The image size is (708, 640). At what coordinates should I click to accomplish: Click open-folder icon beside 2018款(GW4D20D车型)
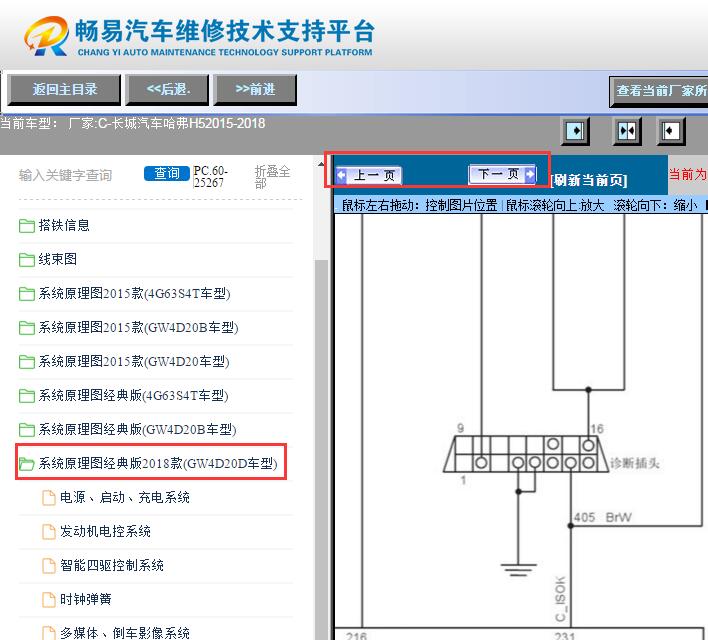27,463
